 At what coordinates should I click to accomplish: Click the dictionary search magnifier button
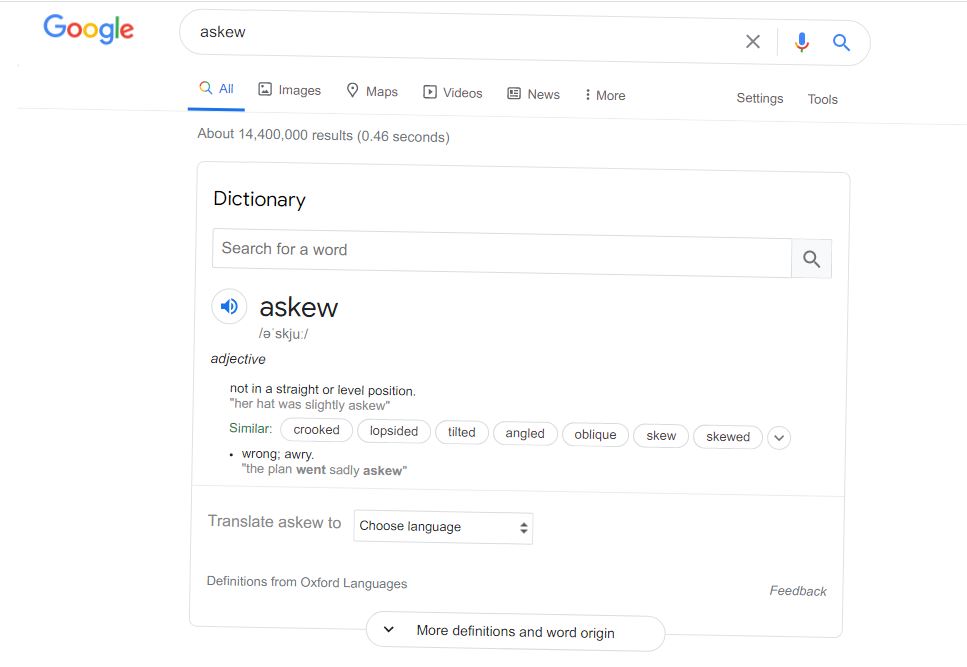[811, 259]
